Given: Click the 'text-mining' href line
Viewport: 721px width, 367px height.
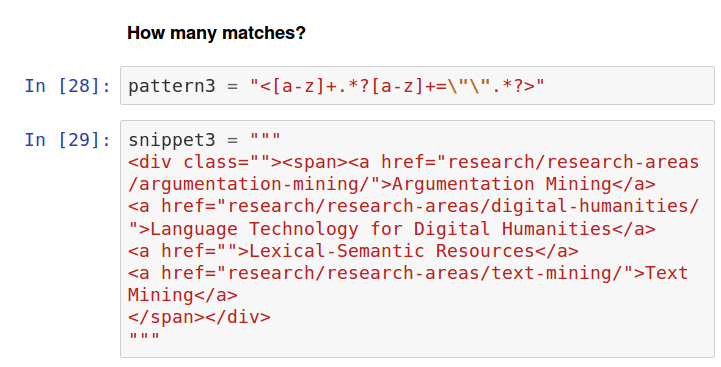Looking at the screenshot, I should tap(408, 273).
